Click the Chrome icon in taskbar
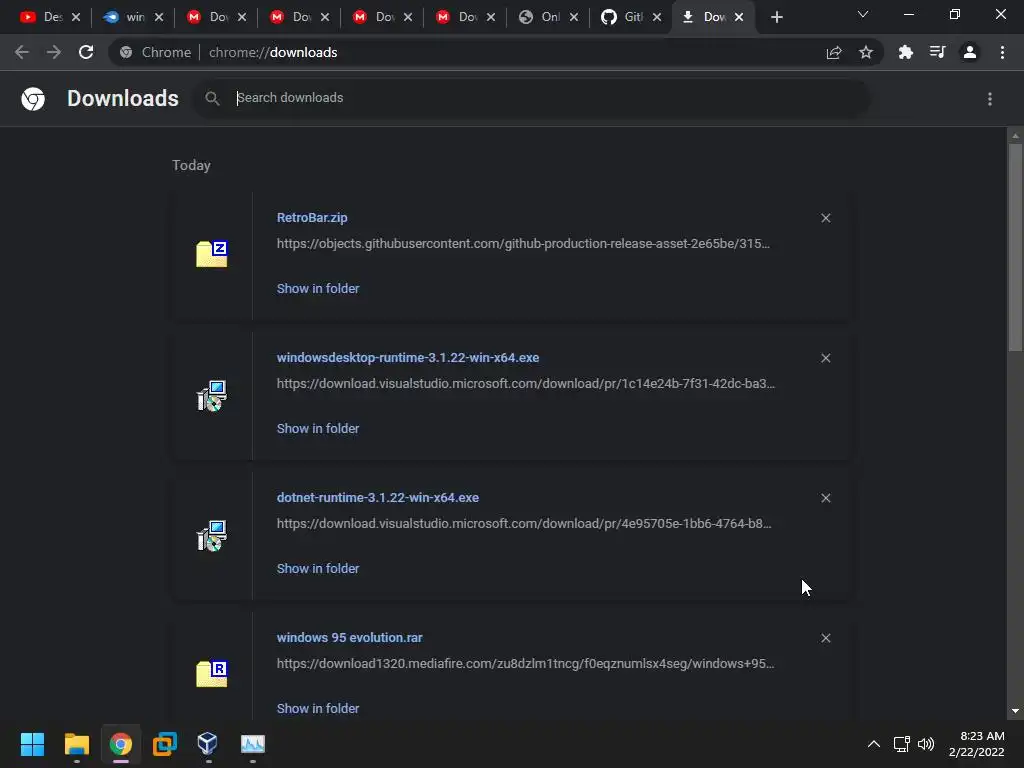The width and height of the screenshot is (1024, 768). click(x=121, y=744)
